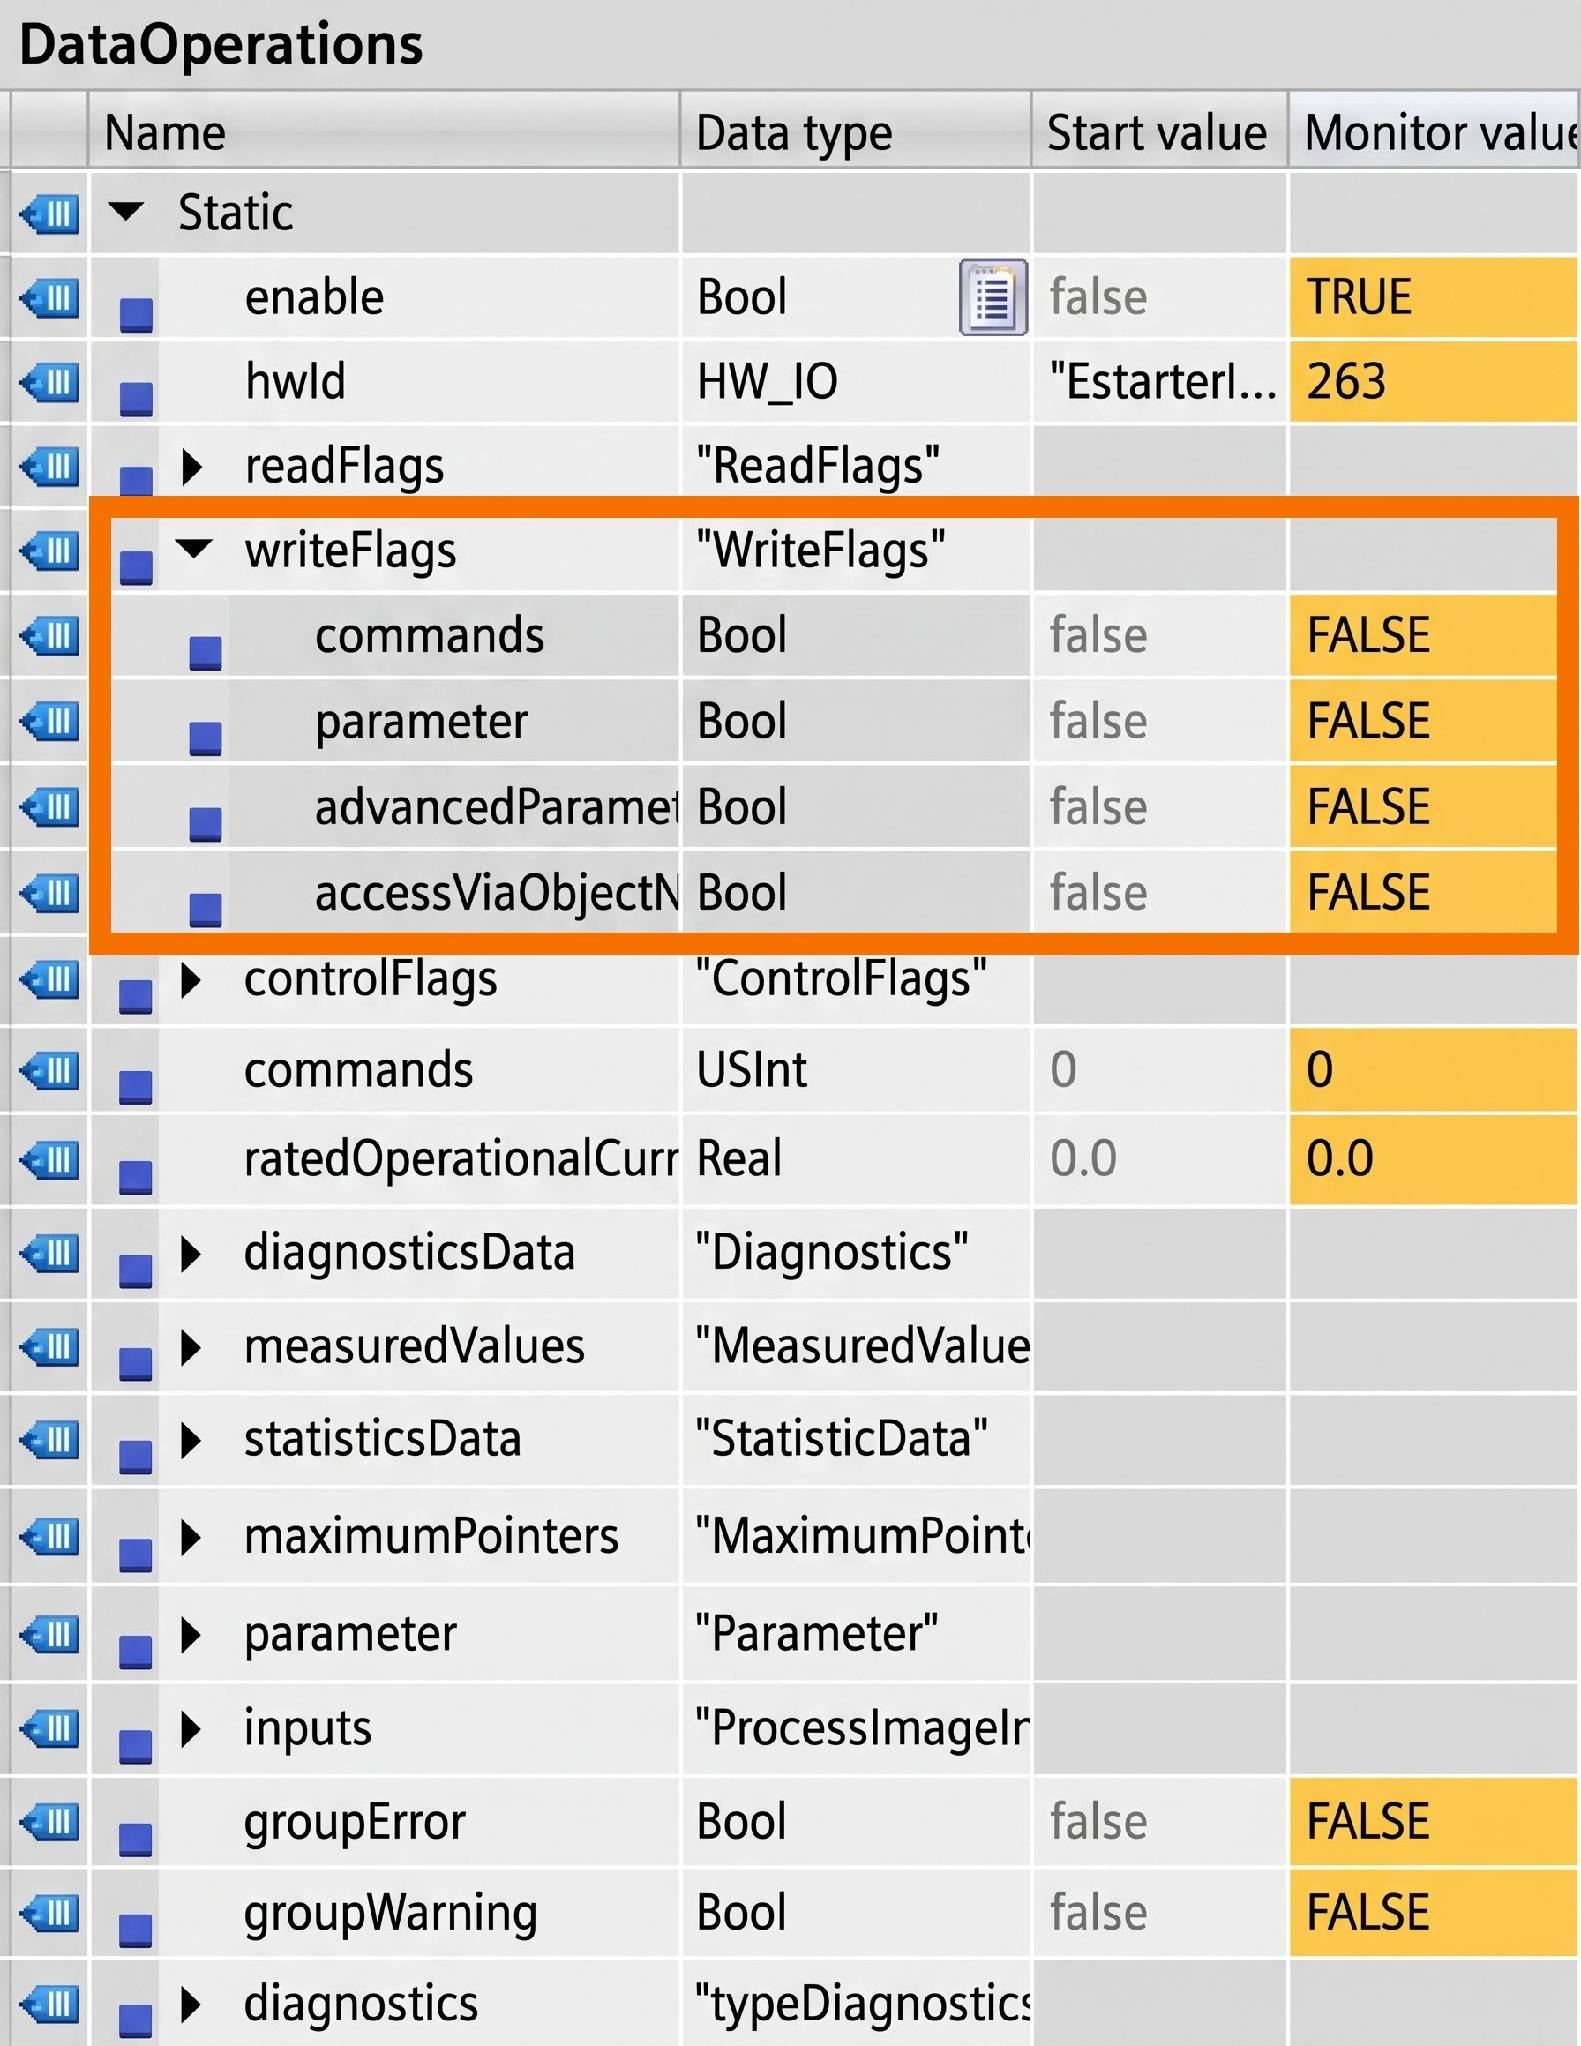The image size is (1581, 2046).
Task: Click the DB icon of hwId row
Action: (x=50, y=382)
